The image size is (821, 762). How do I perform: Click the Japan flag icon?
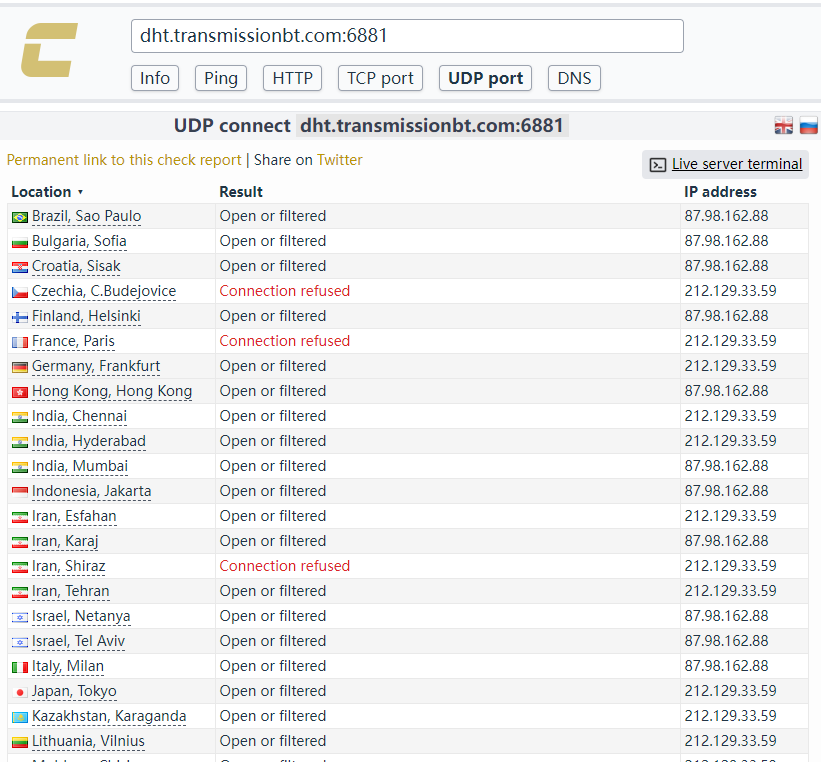click(x=20, y=692)
